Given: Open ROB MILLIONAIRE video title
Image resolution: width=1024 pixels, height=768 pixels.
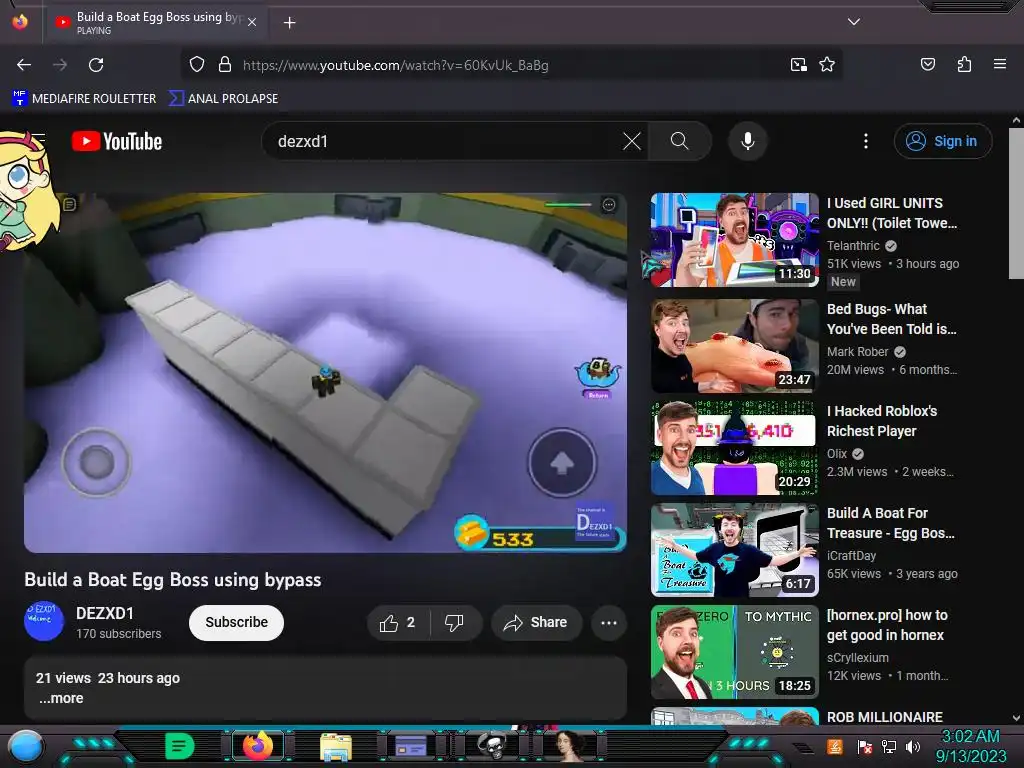Looking at the screenshot, I should 885,717.
